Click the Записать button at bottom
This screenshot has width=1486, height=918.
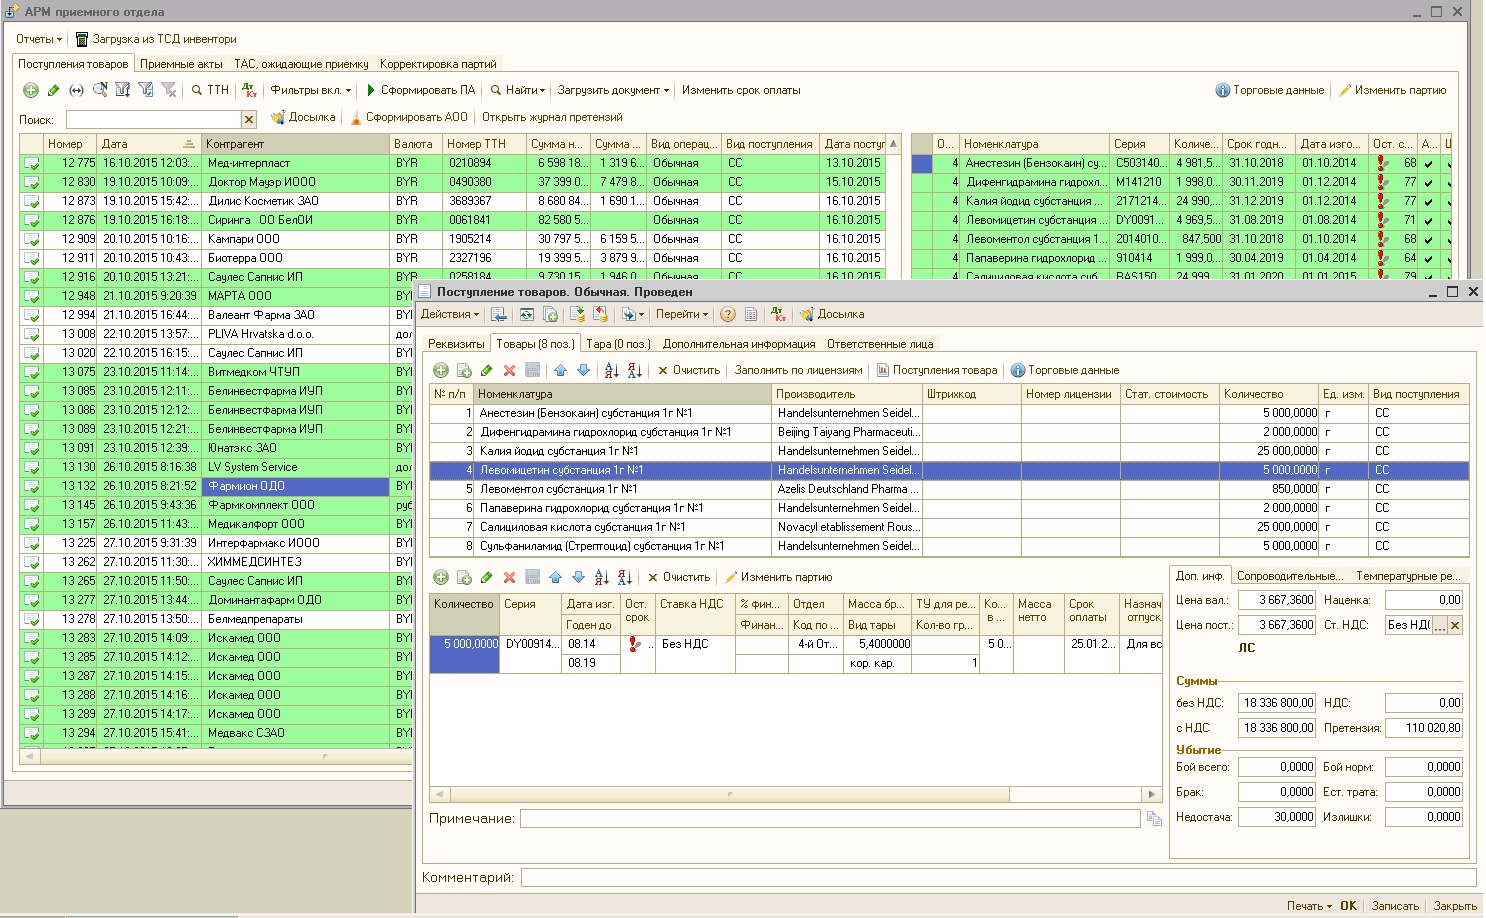pyautogui.click(x=1394, y=906)
